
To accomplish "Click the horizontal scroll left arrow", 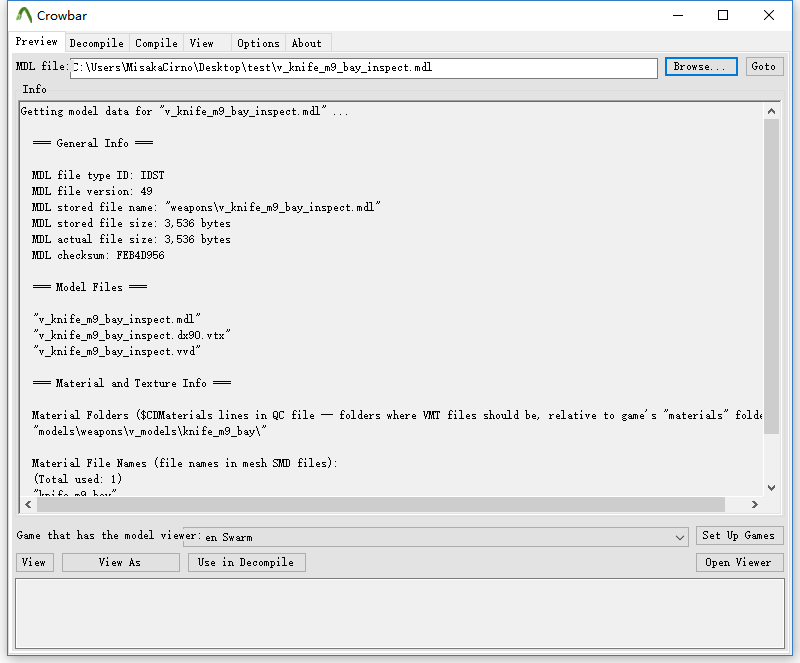I will pos(29,504).
